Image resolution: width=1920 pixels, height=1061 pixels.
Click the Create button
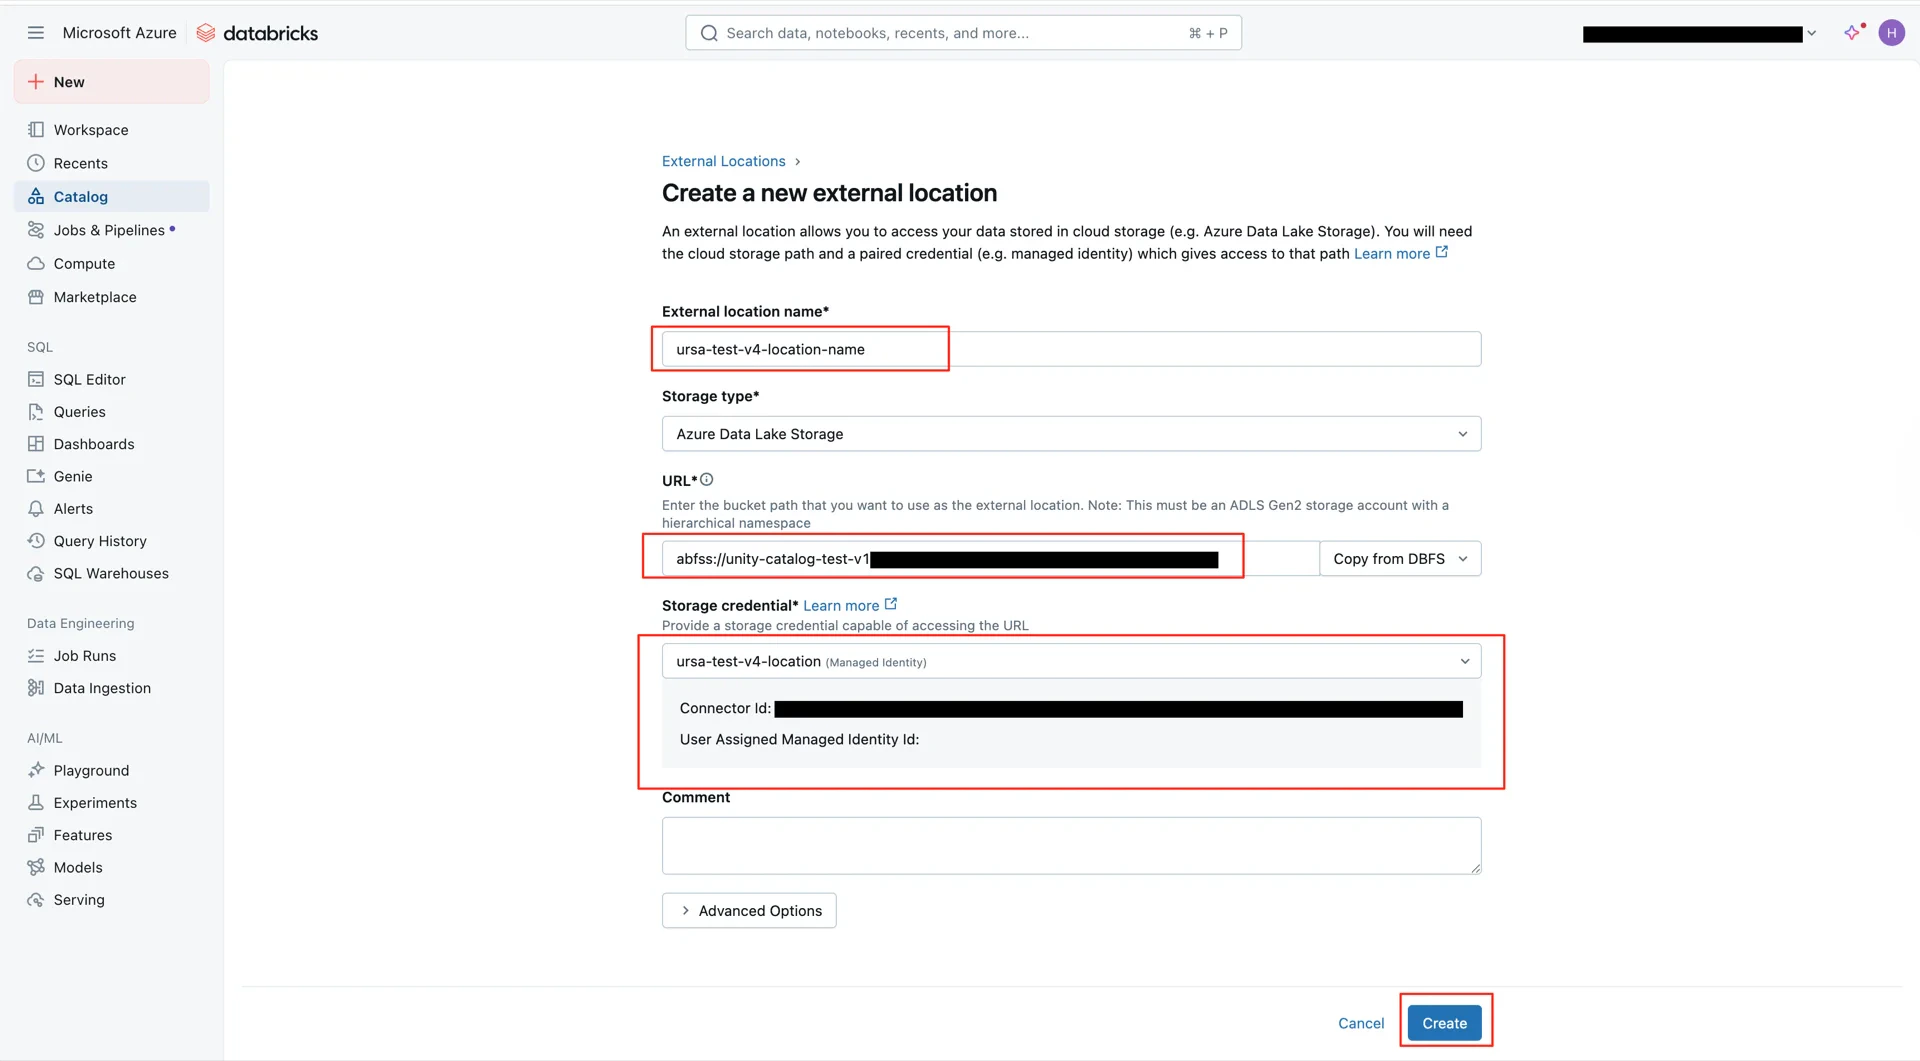click(1444, 1023)
